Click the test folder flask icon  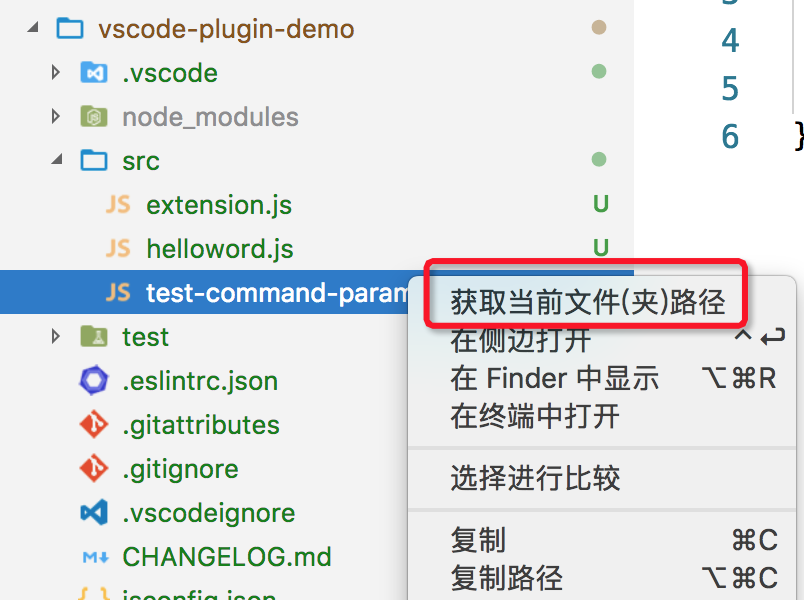tap(94, 337)
